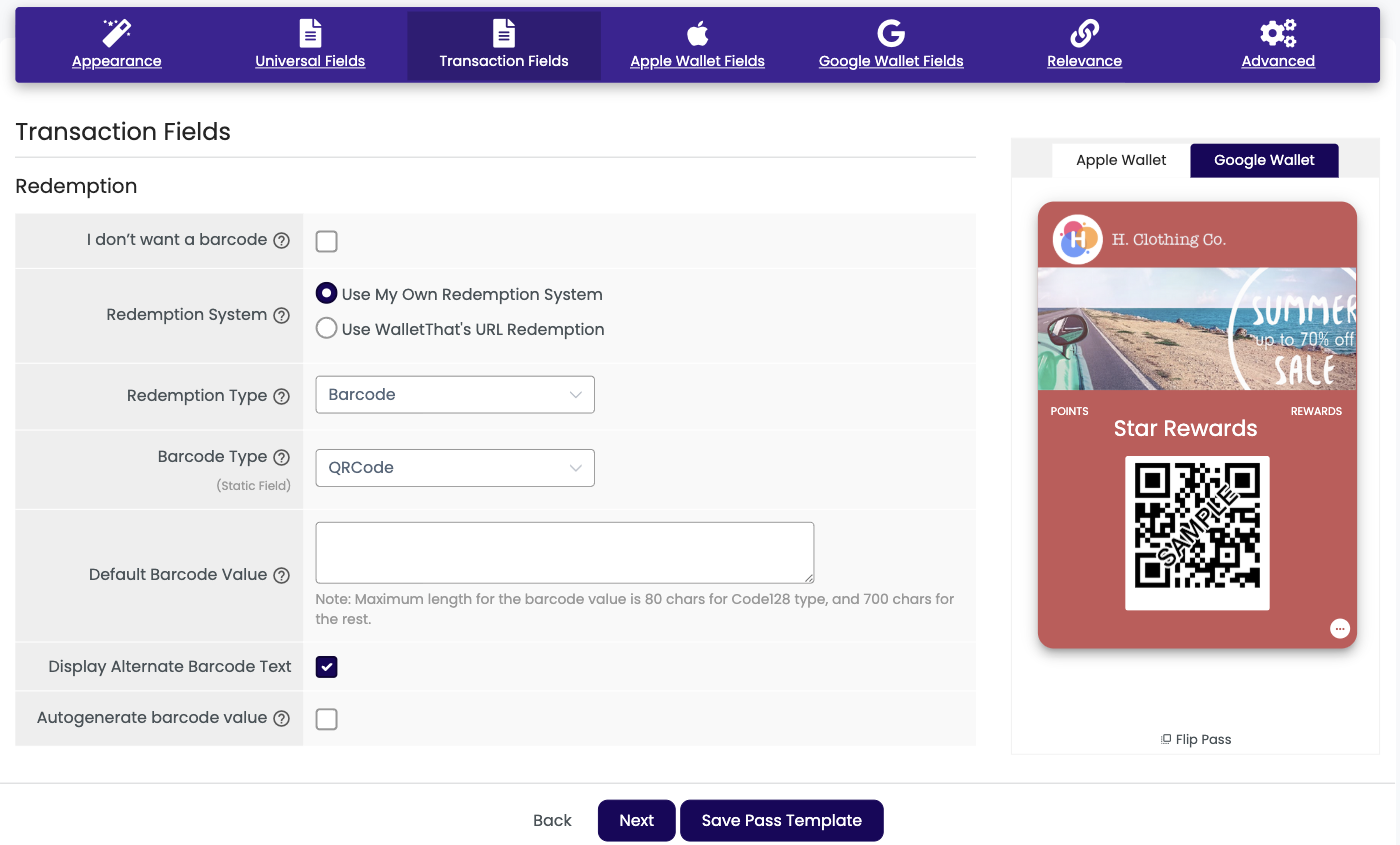This screenshot has height=845, width=1400.
Task: Open help icon beside Barcode Type
Action: tap(282, 457)
